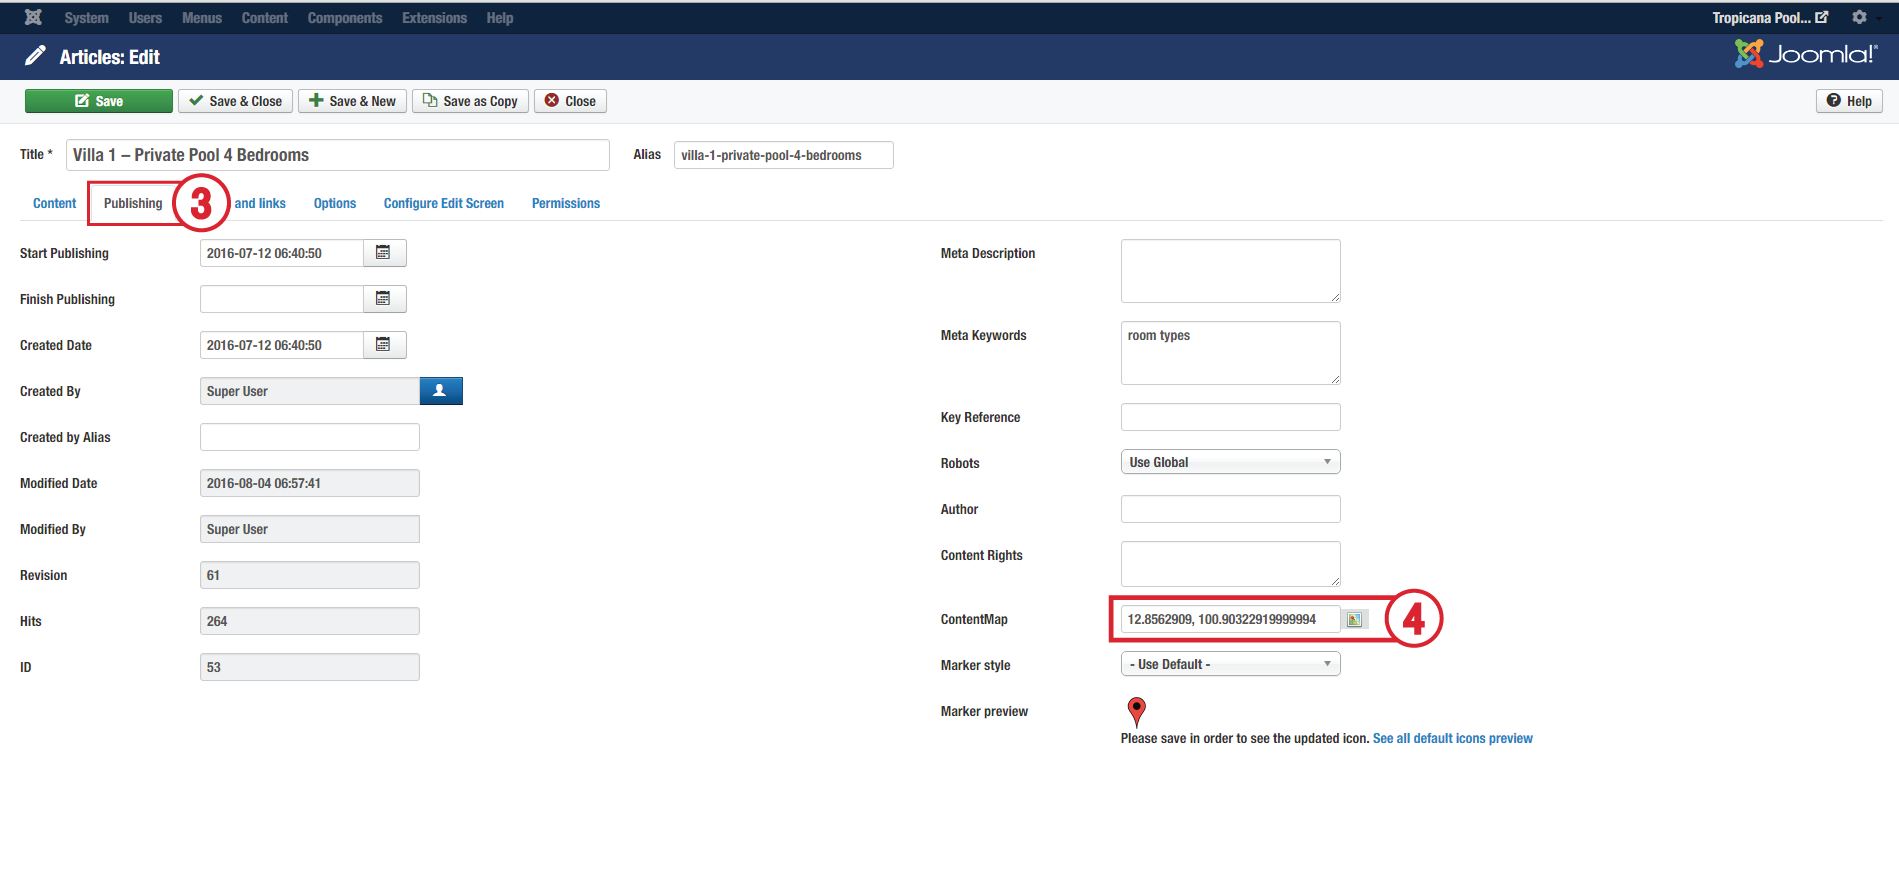Click the Joomla! brand logo

1806,54
